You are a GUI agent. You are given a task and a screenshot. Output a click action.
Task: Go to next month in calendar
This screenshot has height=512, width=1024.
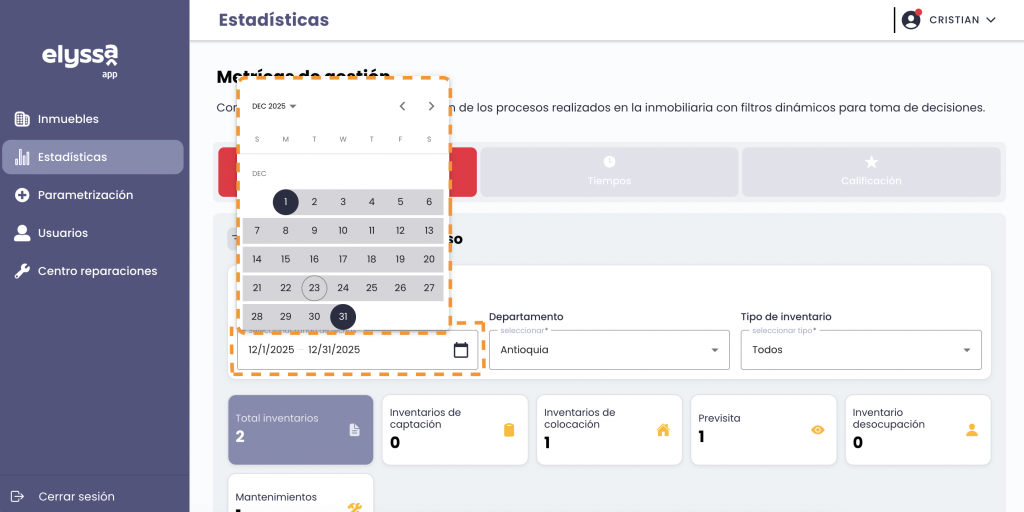point(431,106)
